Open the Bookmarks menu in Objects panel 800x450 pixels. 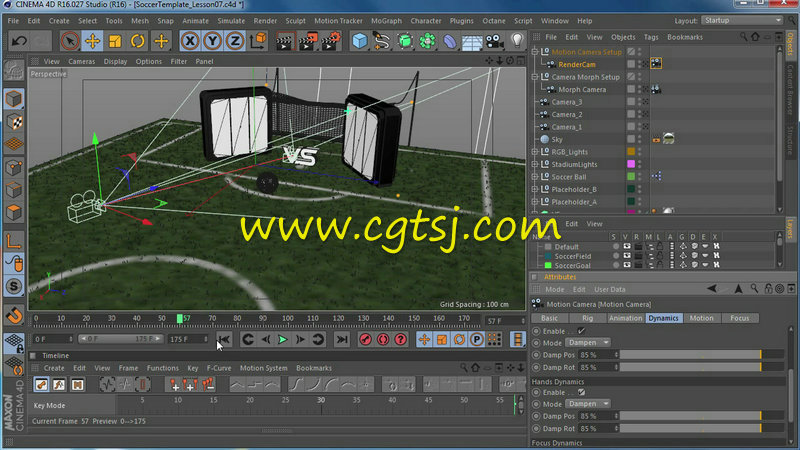(x=685, y=37)
